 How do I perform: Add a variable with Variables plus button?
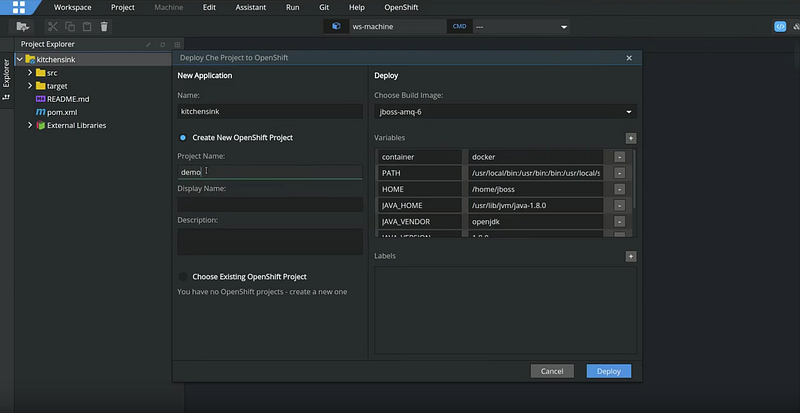click(631, 138)
